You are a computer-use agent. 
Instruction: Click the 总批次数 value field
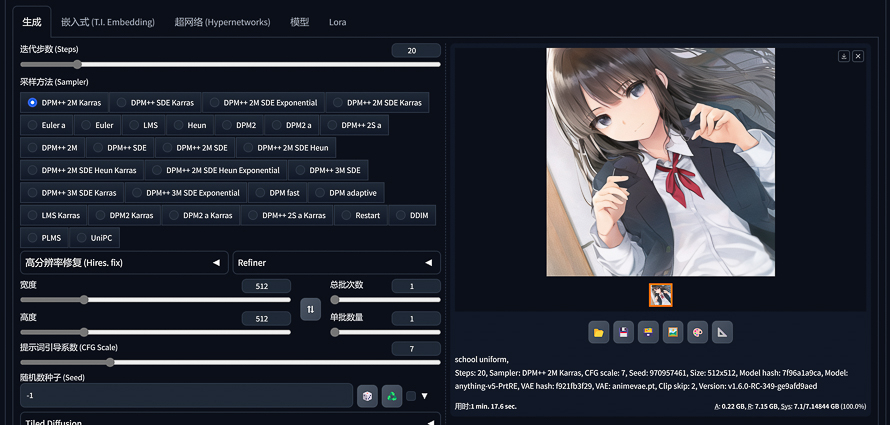(416, 287)
